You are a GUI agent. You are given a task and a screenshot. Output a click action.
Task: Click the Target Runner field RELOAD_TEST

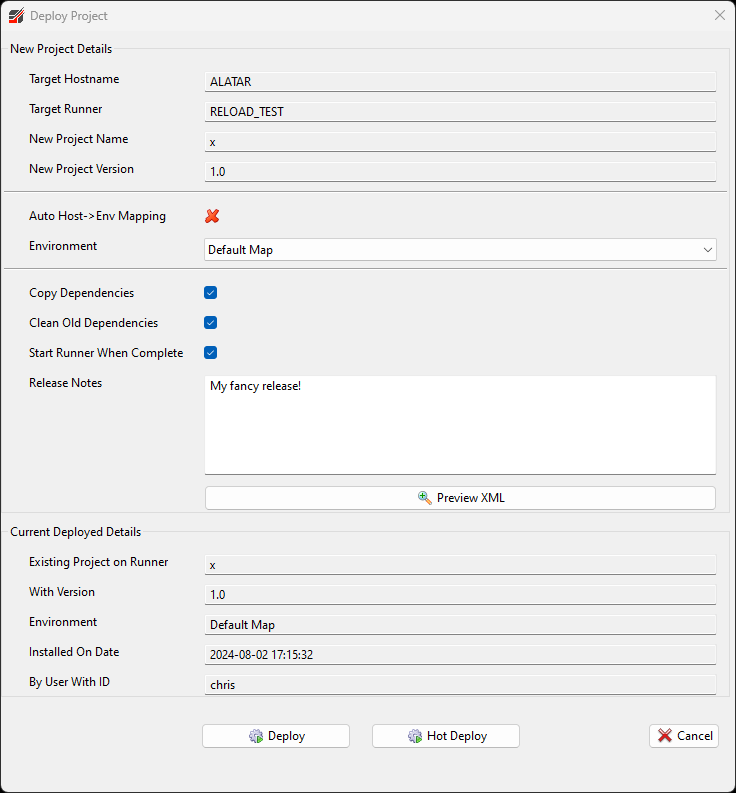[x=460, y=112]
